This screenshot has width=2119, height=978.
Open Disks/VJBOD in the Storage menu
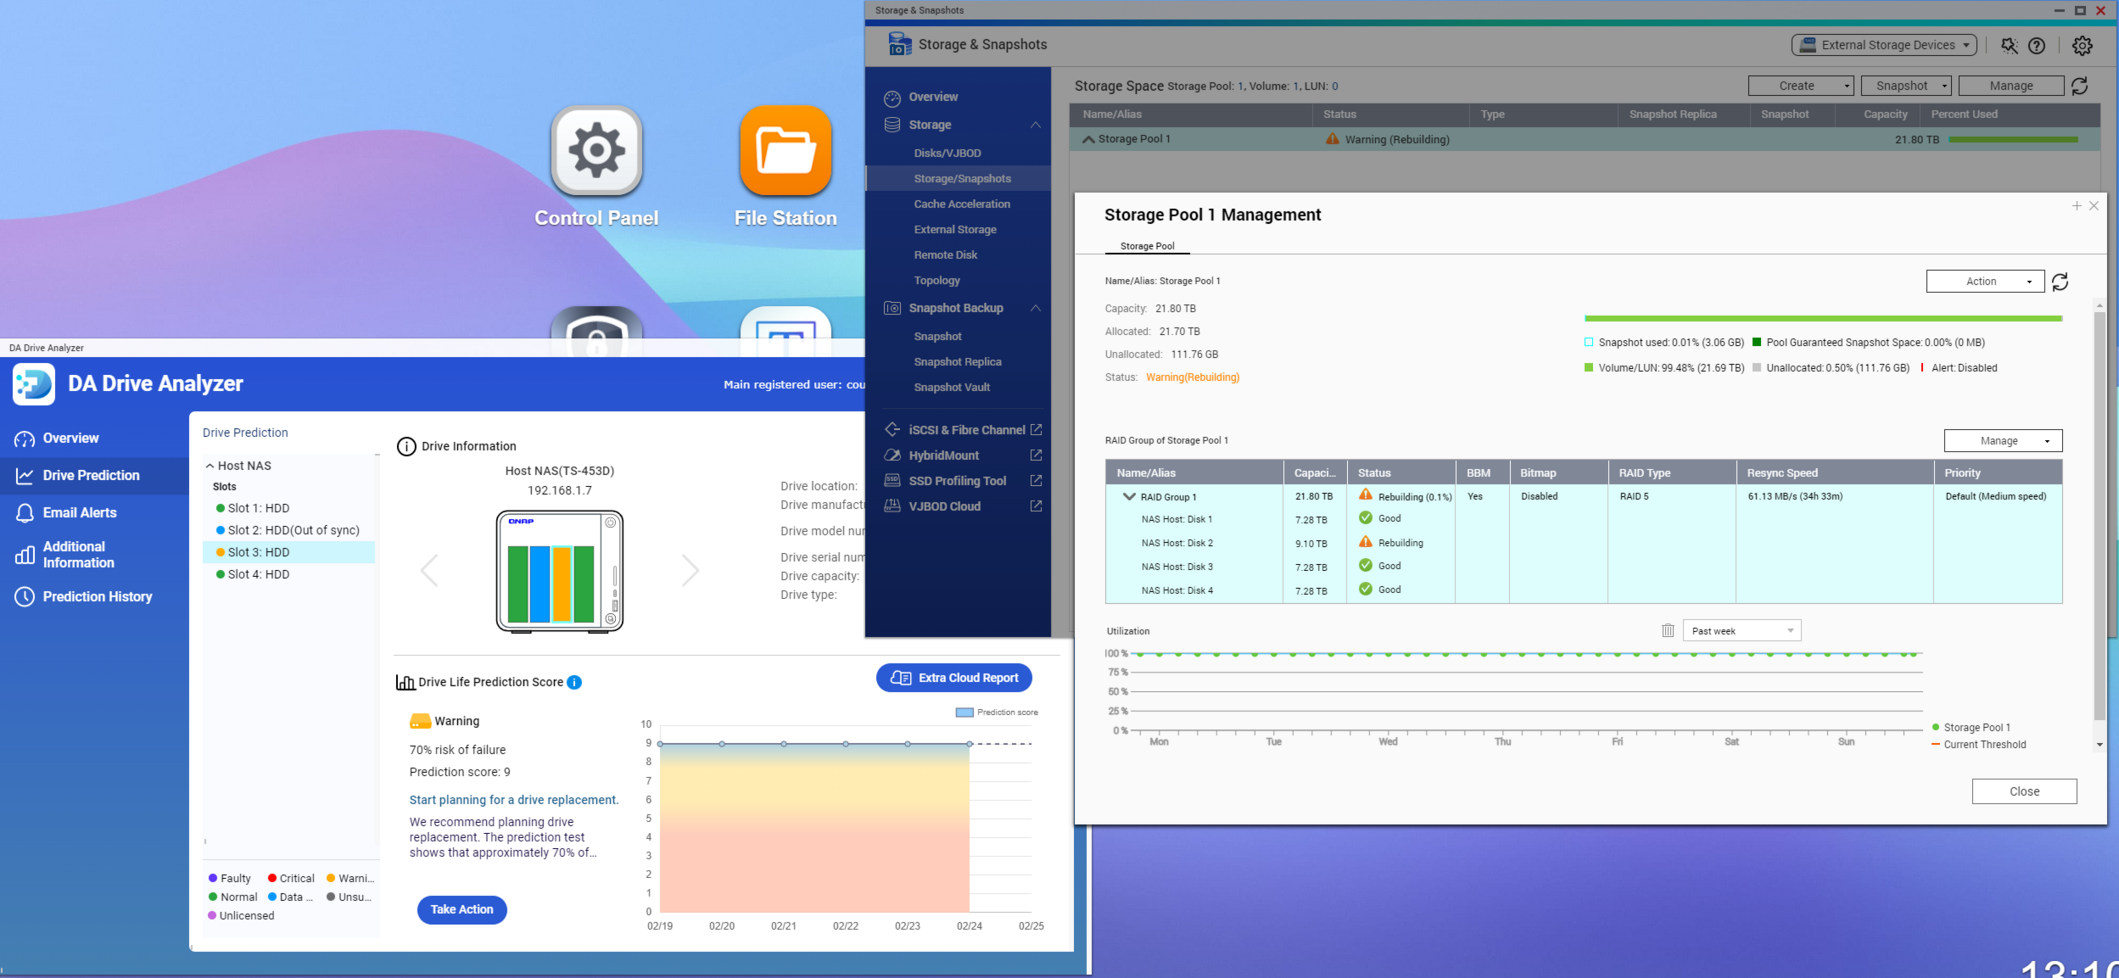(946, 153)
